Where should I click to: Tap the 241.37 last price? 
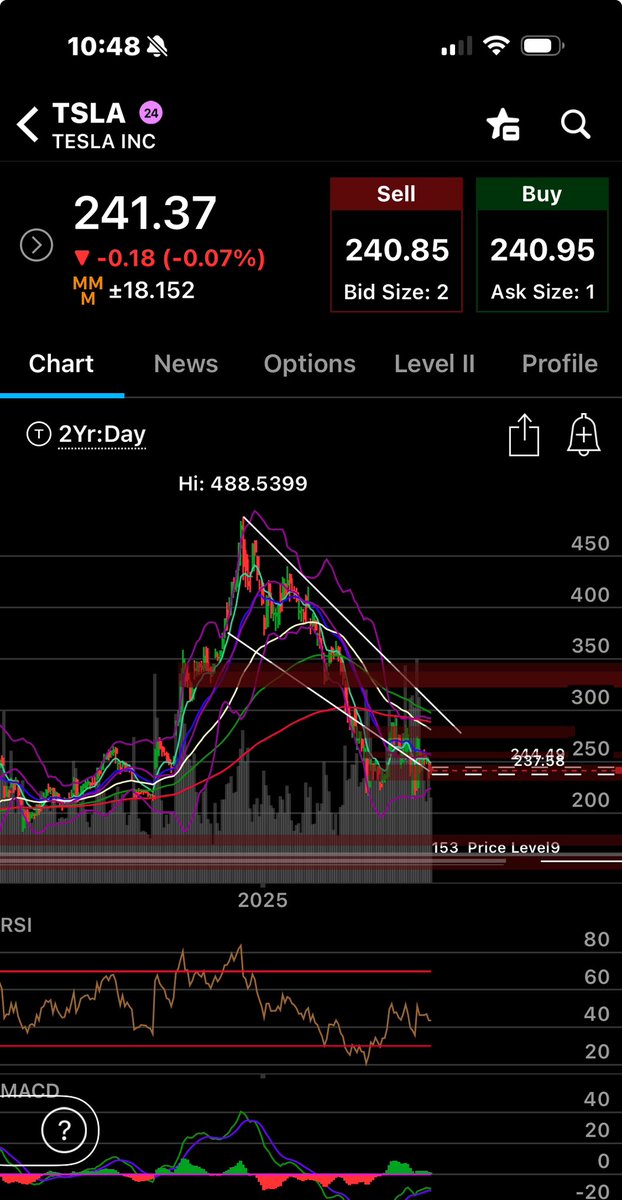(x=145, y=213)
